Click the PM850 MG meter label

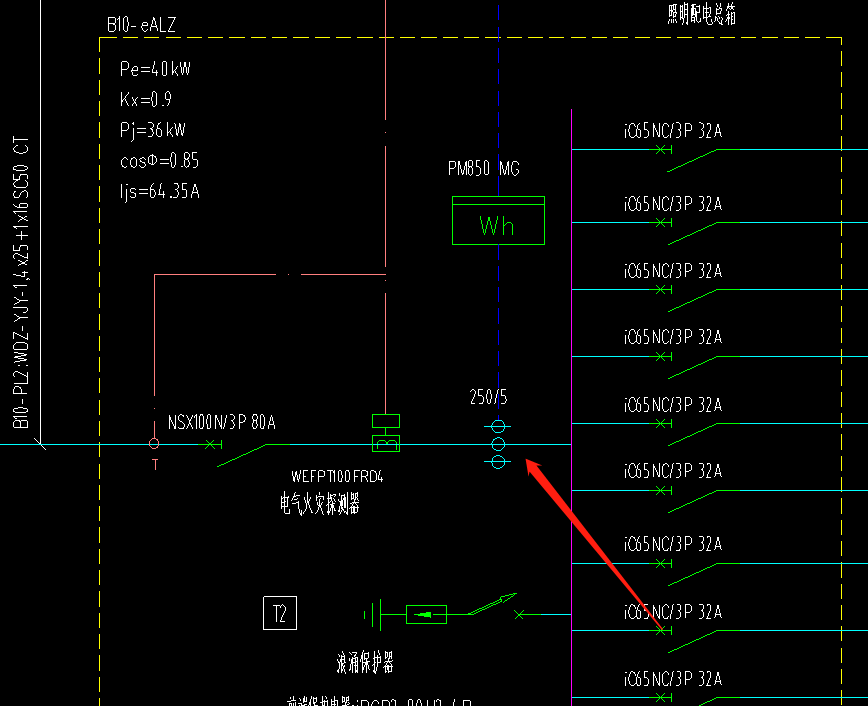click(484, 168)
